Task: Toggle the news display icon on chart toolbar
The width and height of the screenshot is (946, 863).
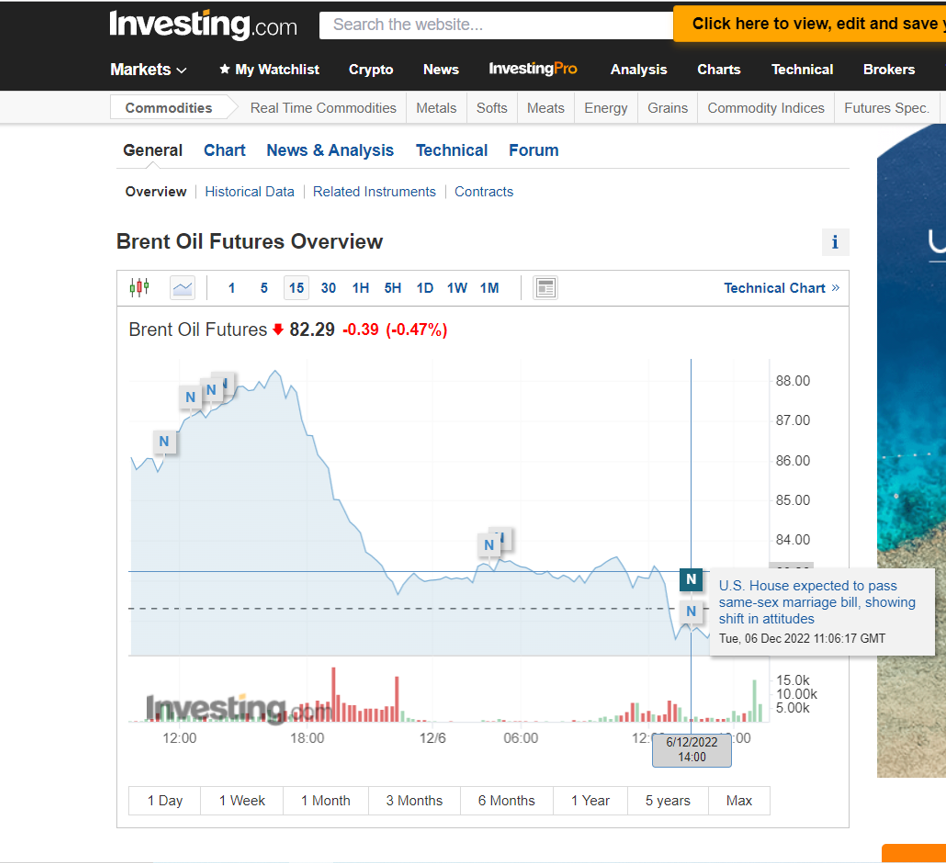Action: point(545,288)
